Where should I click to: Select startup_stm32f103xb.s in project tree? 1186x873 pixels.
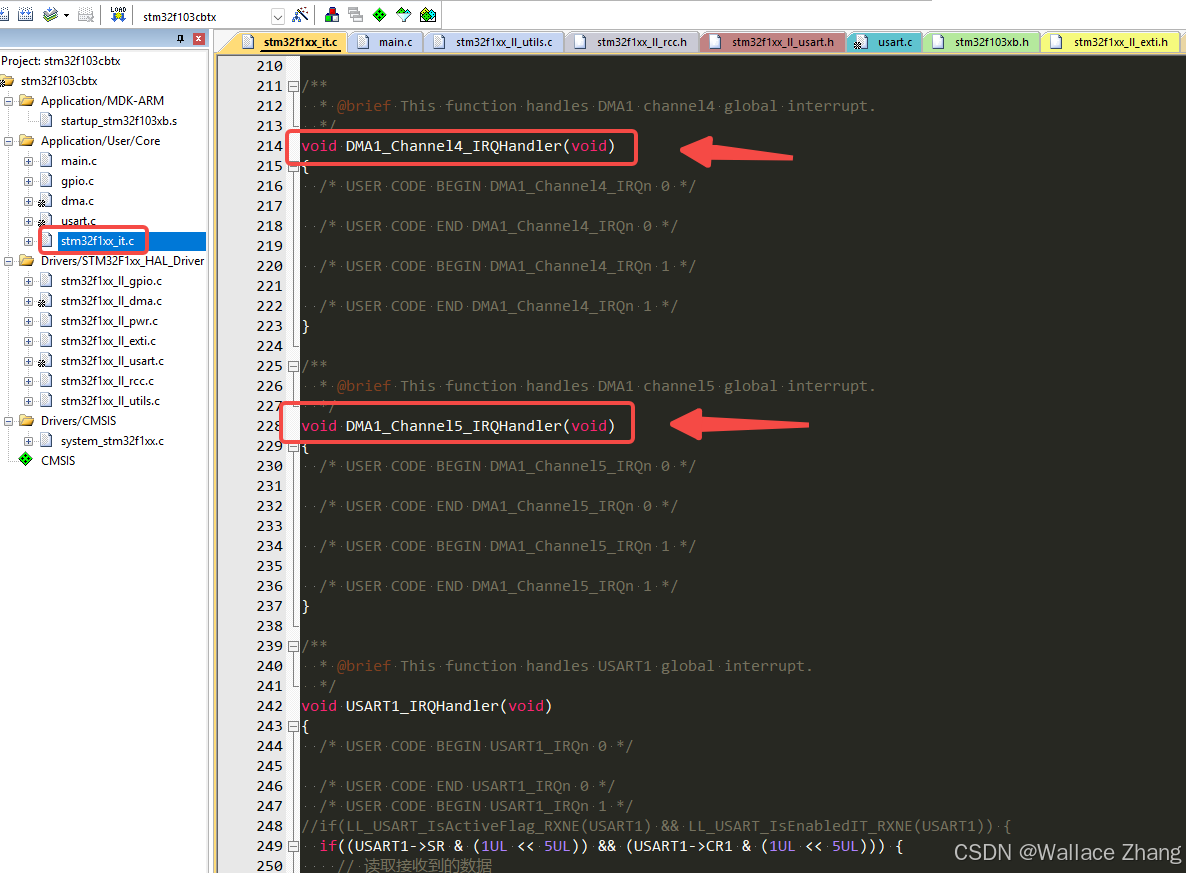click(x=119, y=121)
